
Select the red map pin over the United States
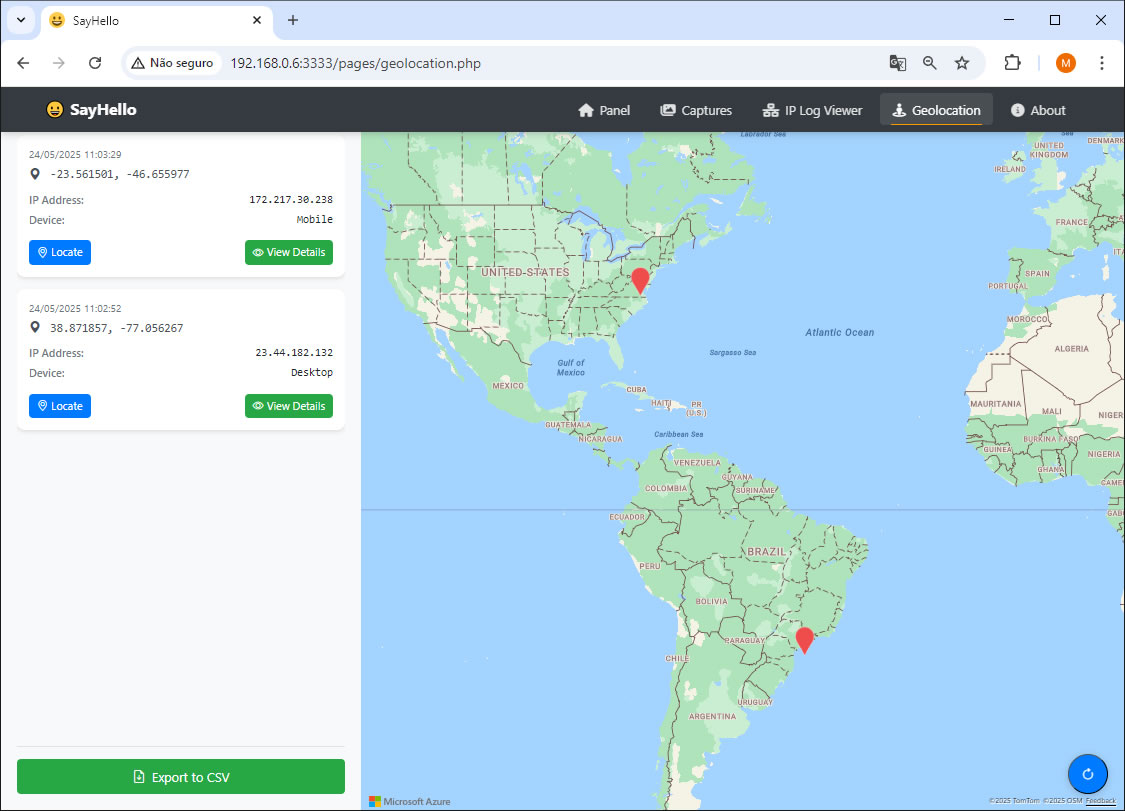click(640, 280)
